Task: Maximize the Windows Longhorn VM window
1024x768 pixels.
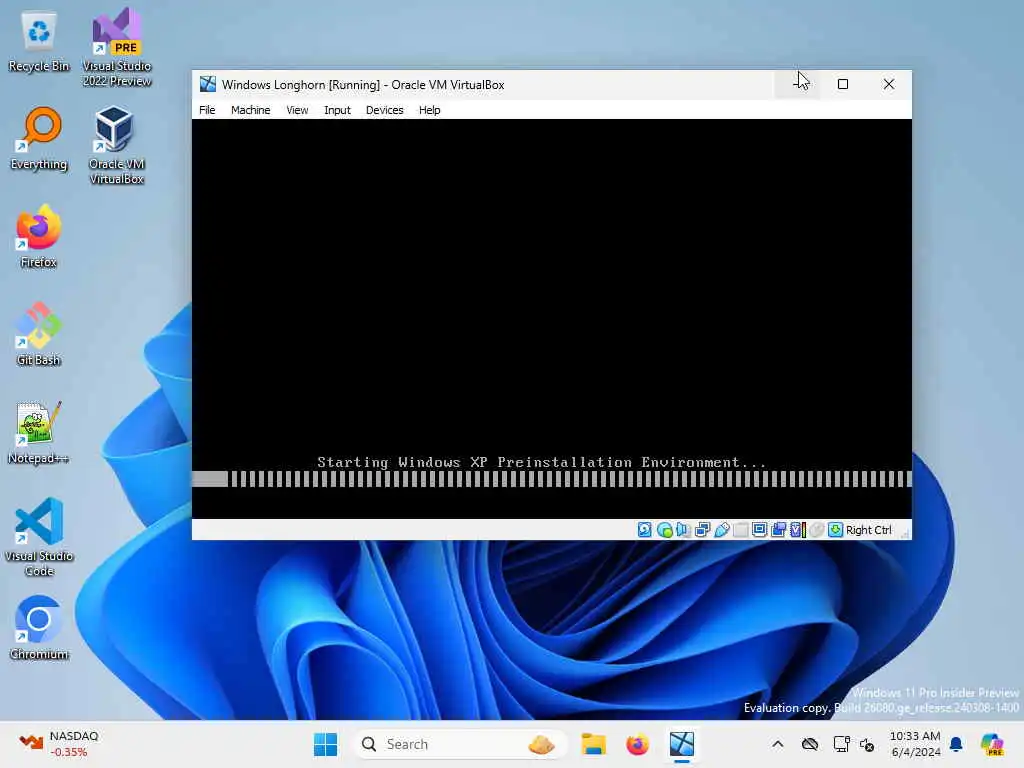Action: pos(843,84)
